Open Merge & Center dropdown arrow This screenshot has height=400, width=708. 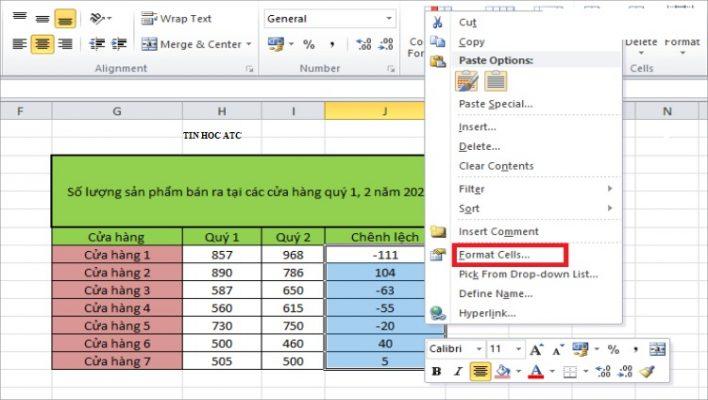tap(249, 44)
